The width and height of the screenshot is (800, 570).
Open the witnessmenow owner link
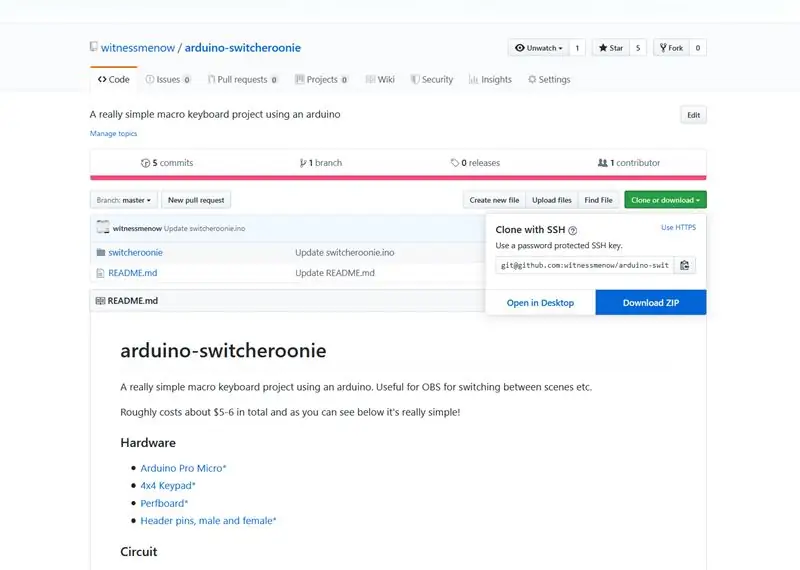pos(138,48)
